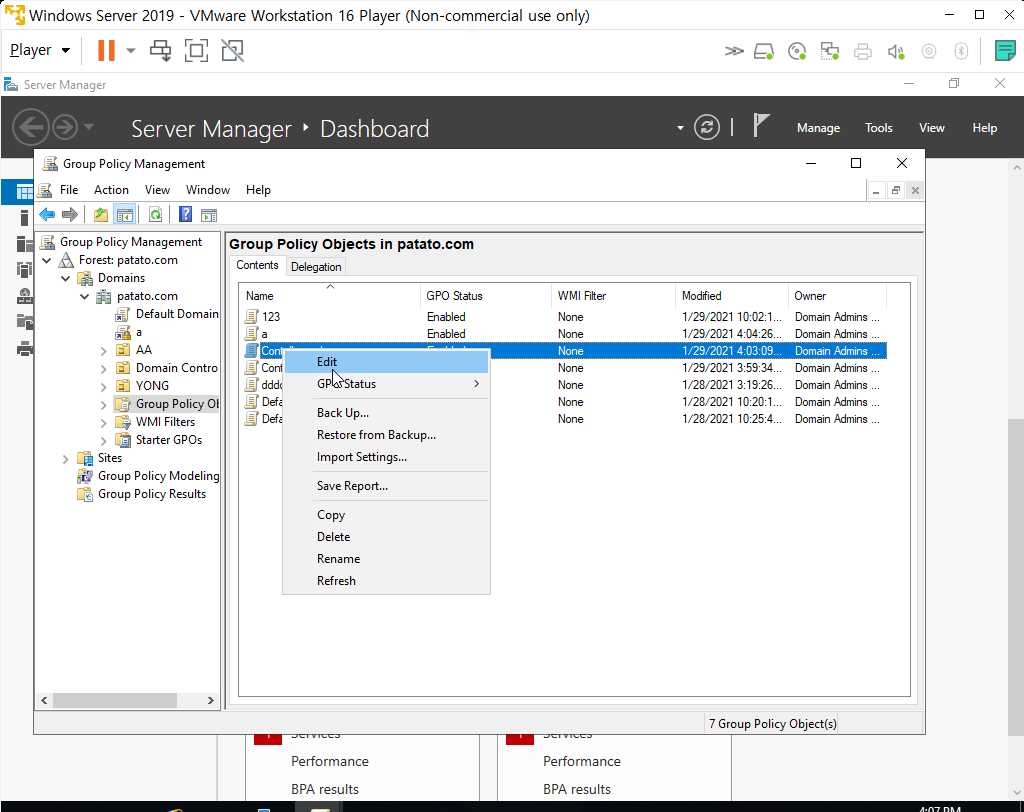Click the print services sidebar icon in Server Manager
Screen dimensions: 1024x812
point(25,348)
